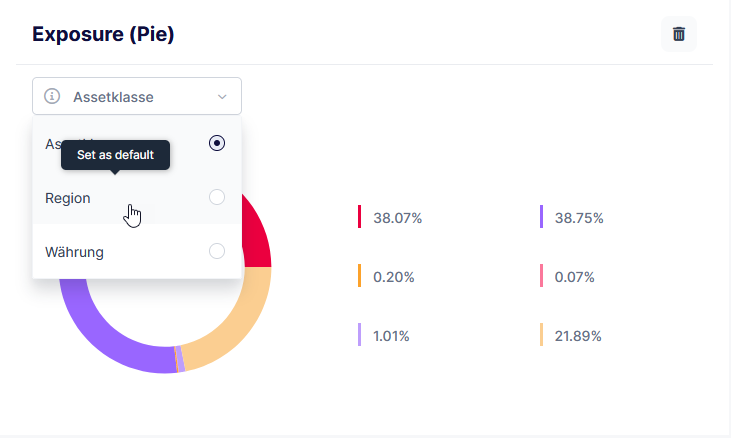Select the Assetklasse radio button
731x438 pixels.
(x=217, y=143)
